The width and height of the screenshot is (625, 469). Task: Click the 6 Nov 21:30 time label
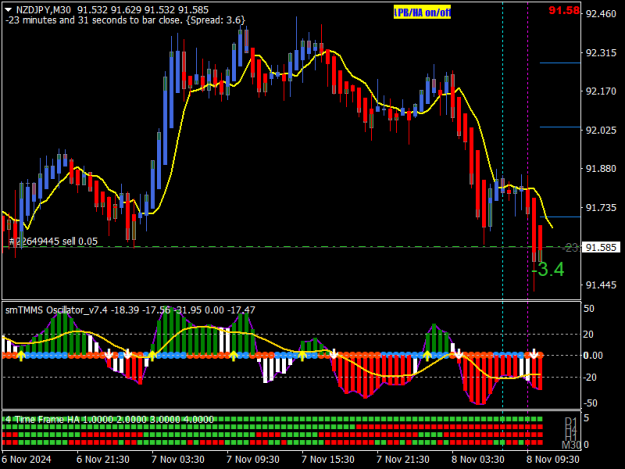point(103,459)
